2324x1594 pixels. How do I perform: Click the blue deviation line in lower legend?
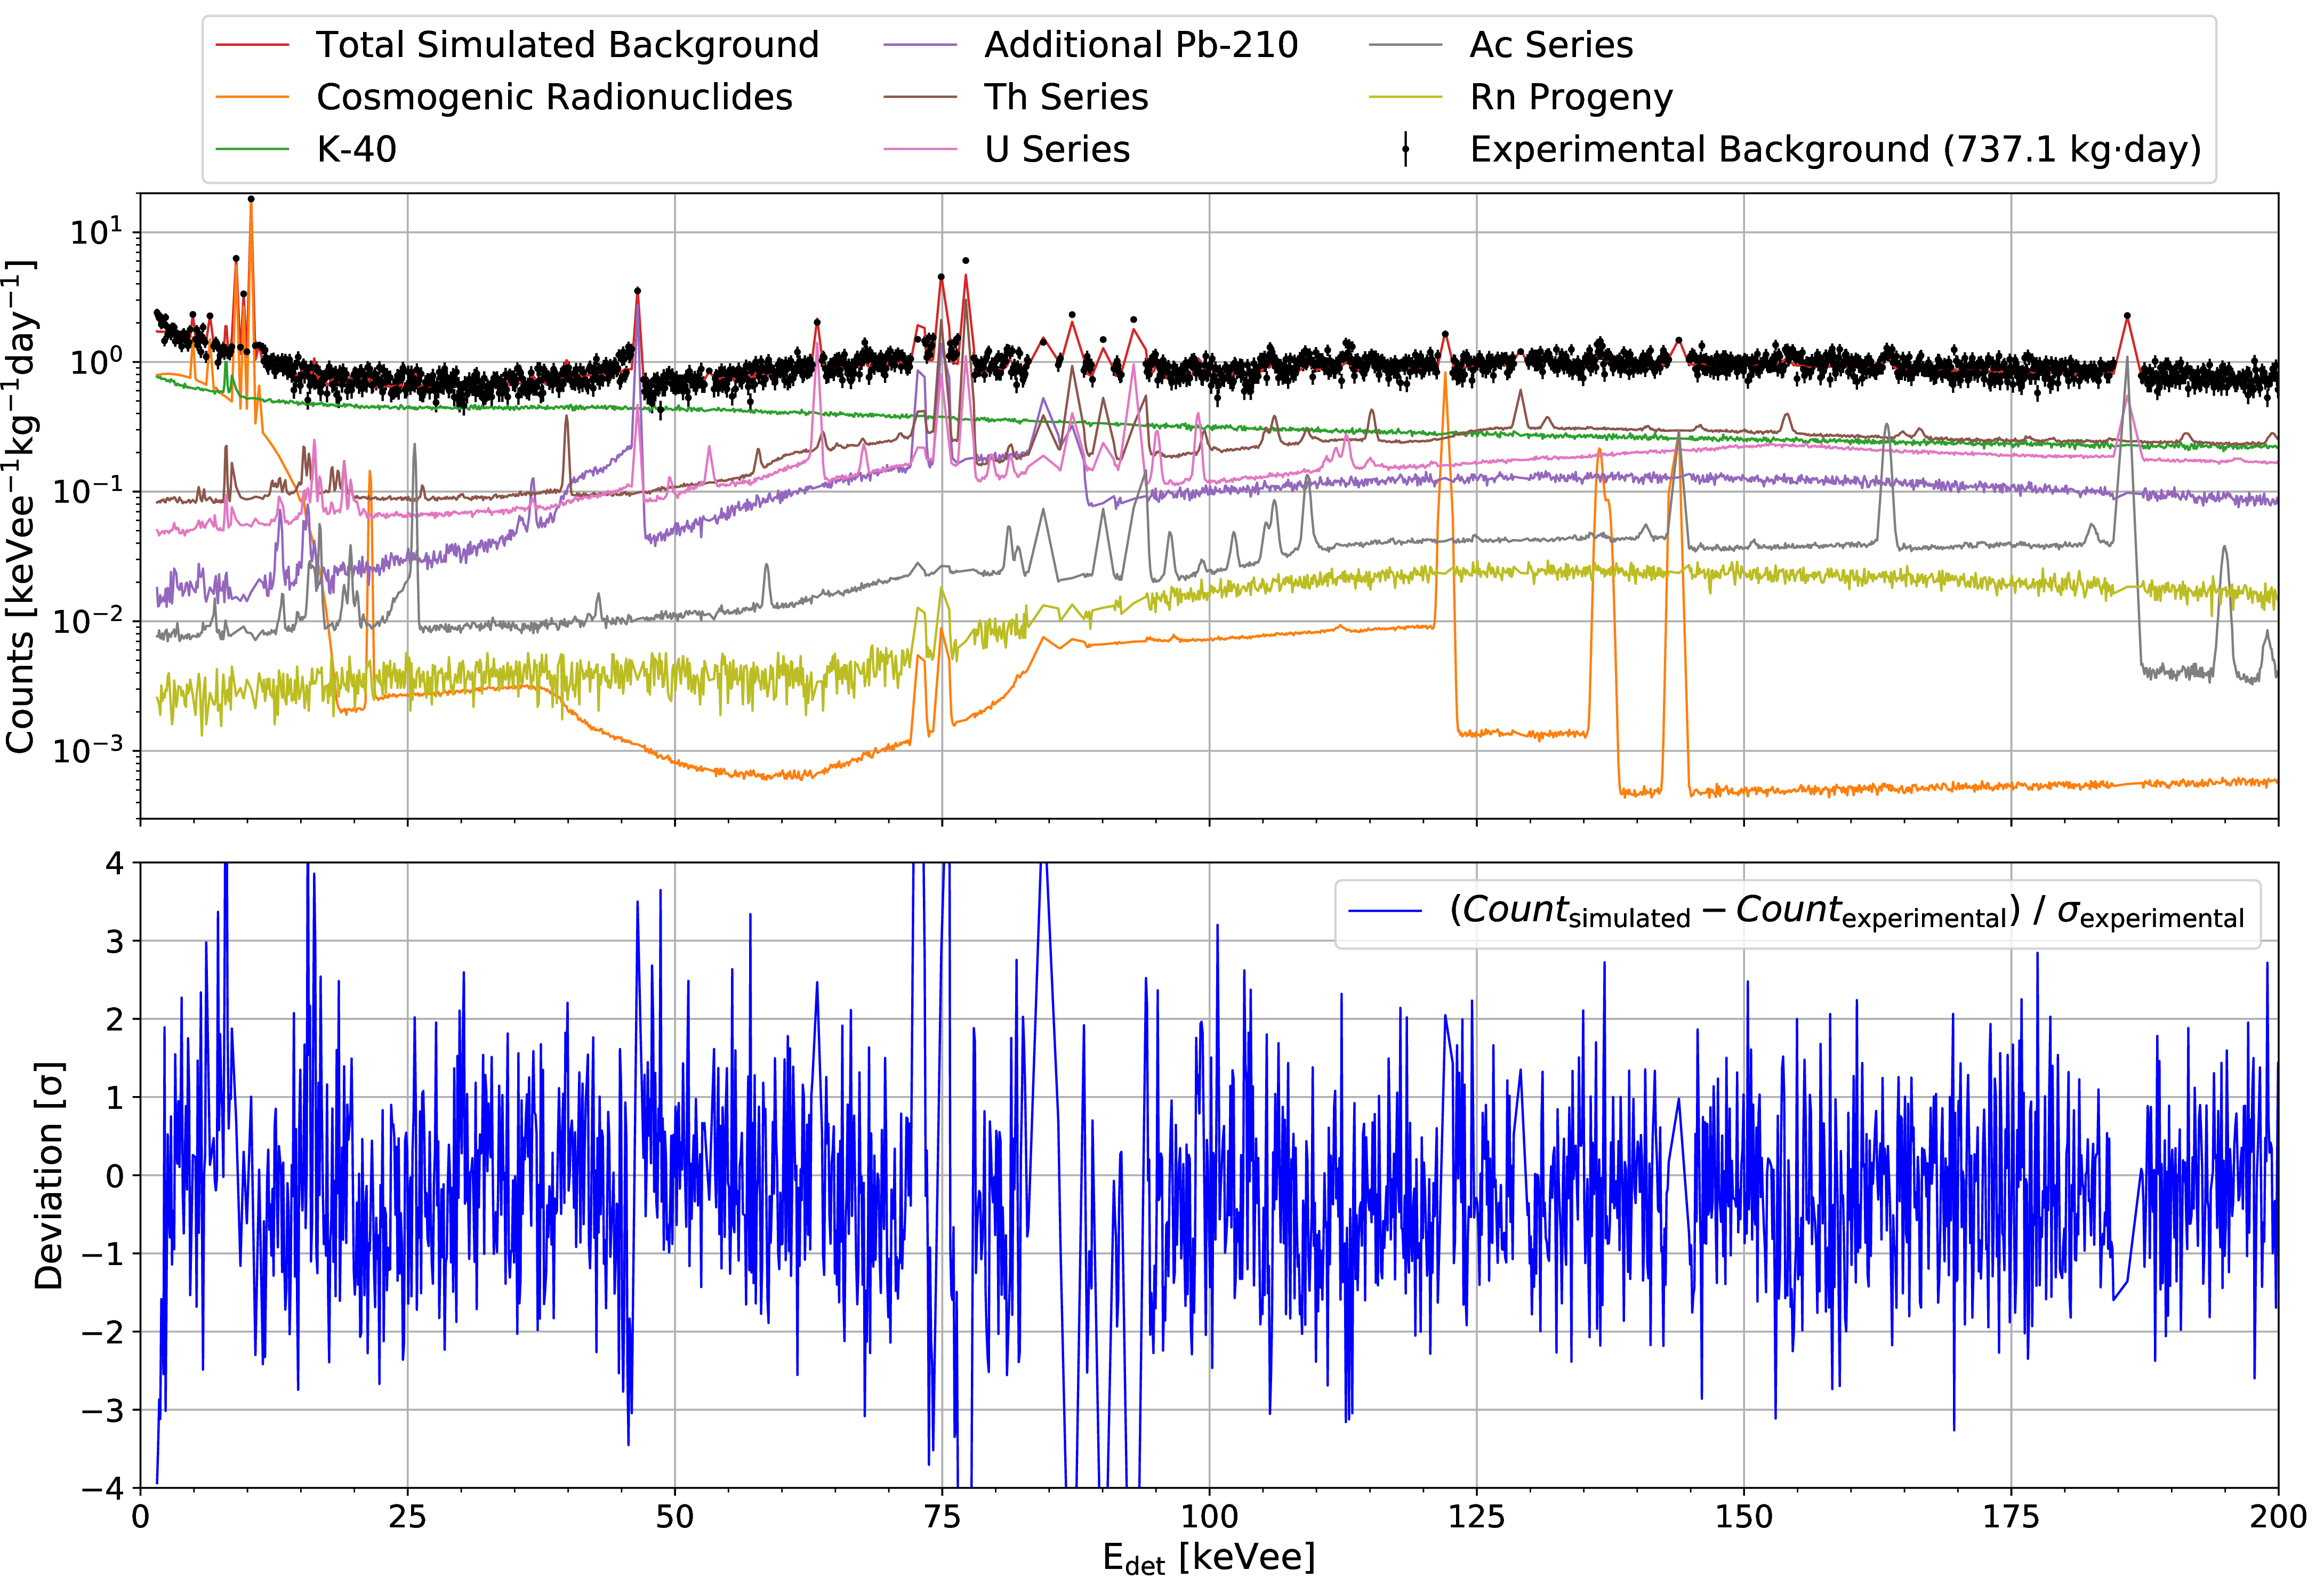pyautogui.click(x=1385, y=911)
